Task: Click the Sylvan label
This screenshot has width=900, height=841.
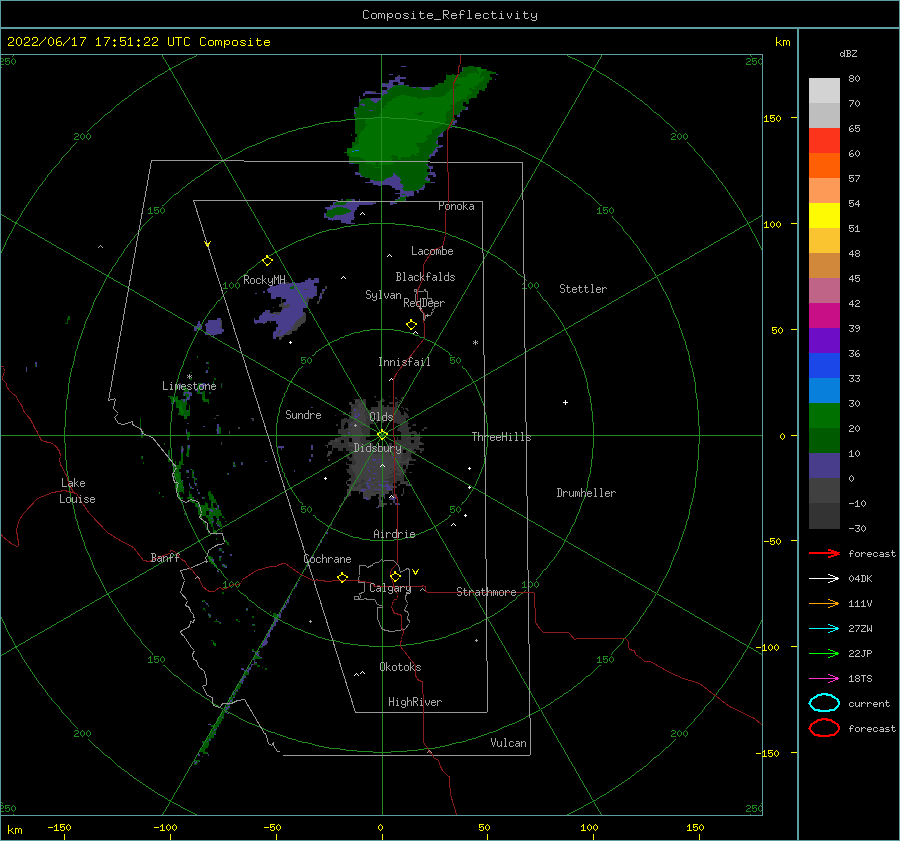Action: [x=383, y=295]
